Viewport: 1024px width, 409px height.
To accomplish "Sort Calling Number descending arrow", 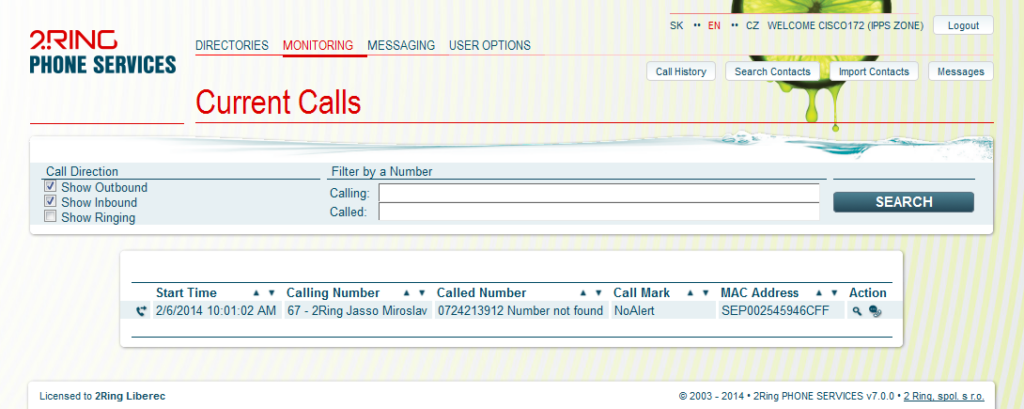I will coord(422,293).
